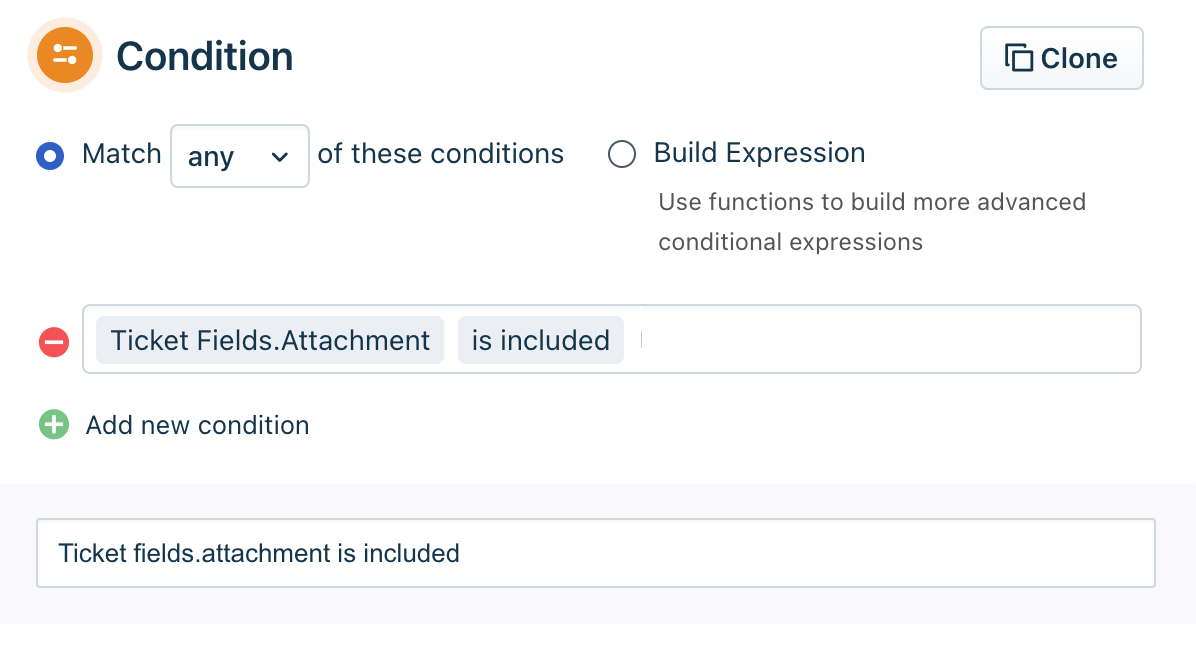Click the Clone copy icon
The width and height of the screenshot is (1196, 668).
point(1019,58)
